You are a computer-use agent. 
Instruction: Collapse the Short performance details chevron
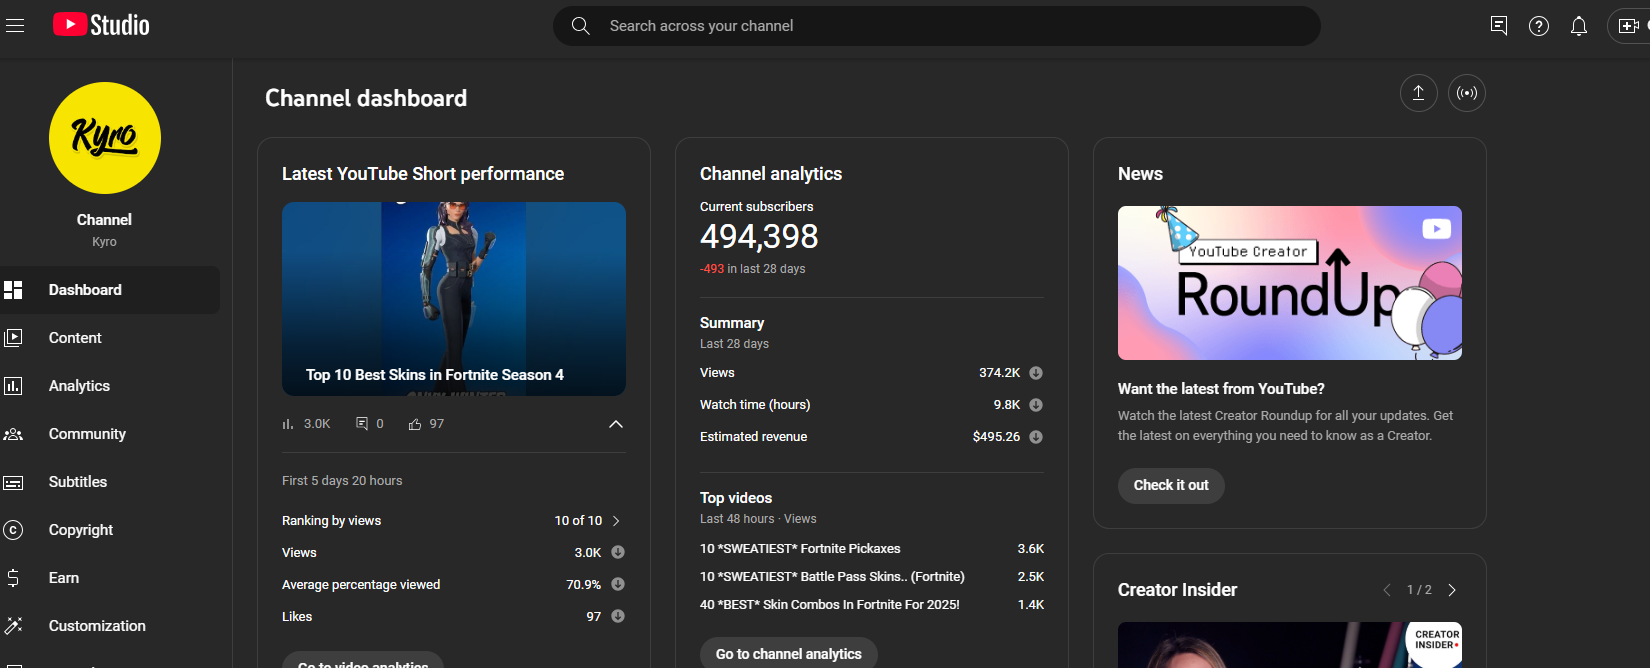click(x=616, y=424)
